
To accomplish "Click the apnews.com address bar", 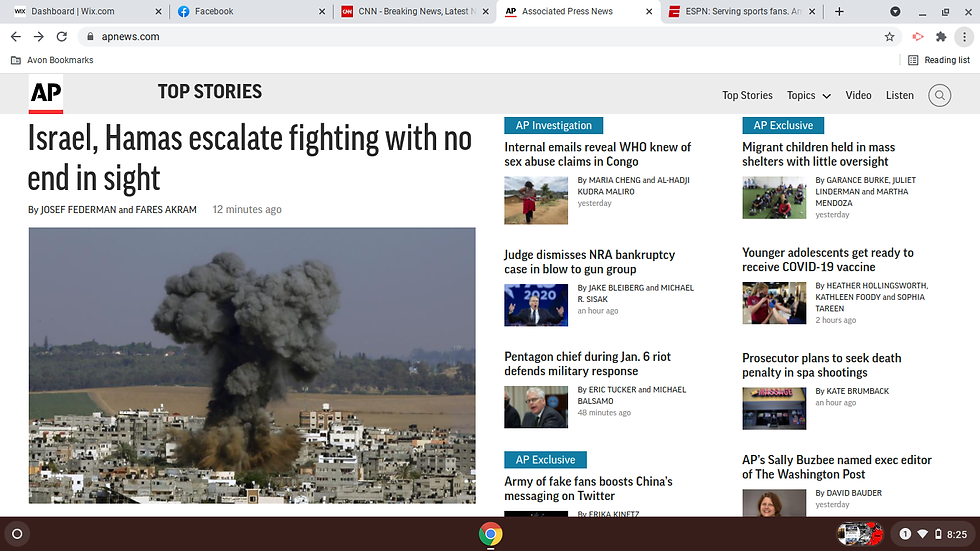I will pos(488,37).
